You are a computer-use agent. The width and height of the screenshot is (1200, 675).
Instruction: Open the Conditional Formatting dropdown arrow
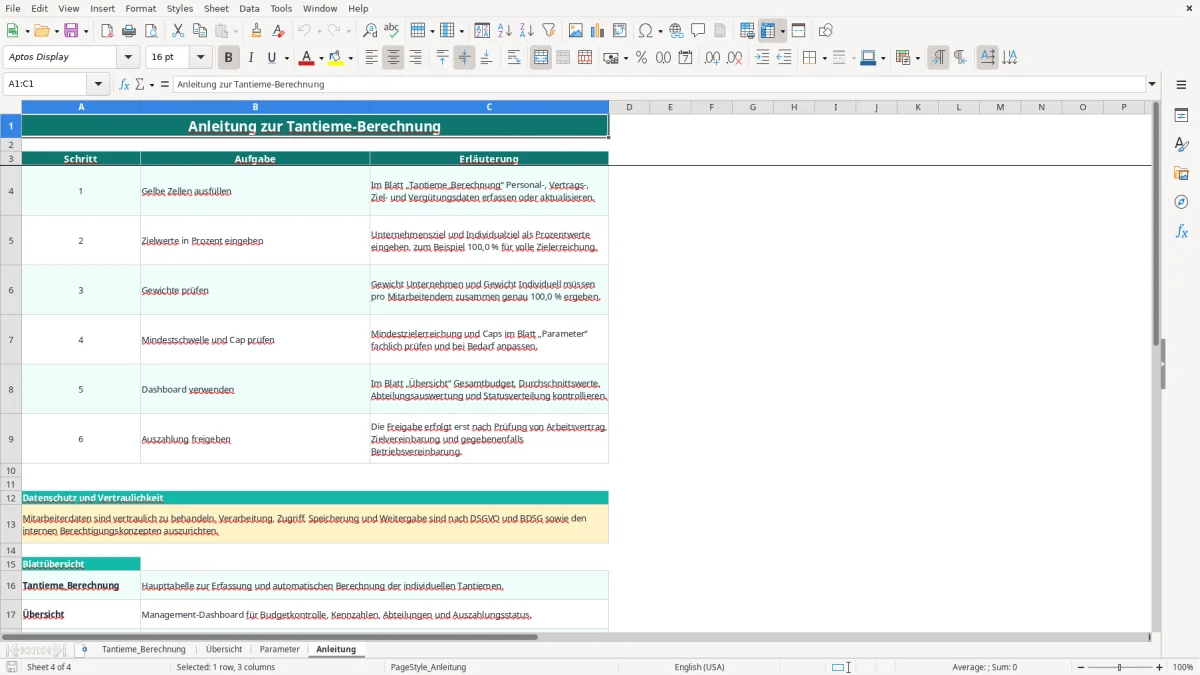pos(917,58)
